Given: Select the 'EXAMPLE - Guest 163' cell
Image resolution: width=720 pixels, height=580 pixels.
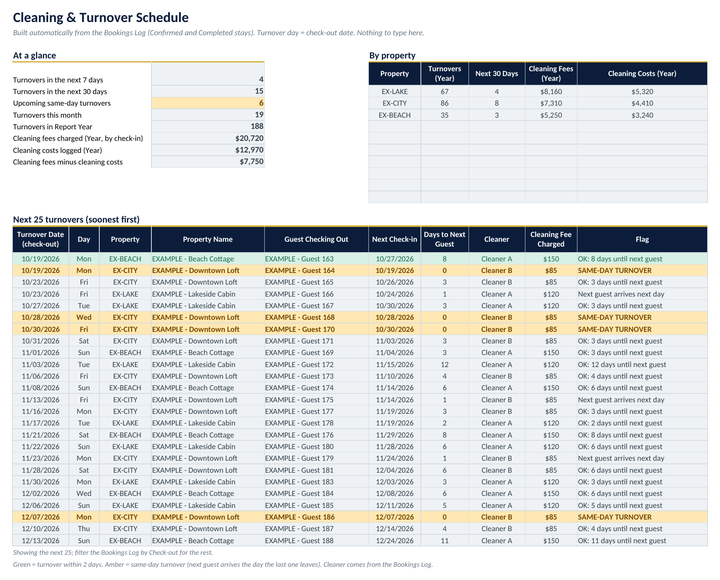Looking at the screenshot, I should click(x=316, y=259).
